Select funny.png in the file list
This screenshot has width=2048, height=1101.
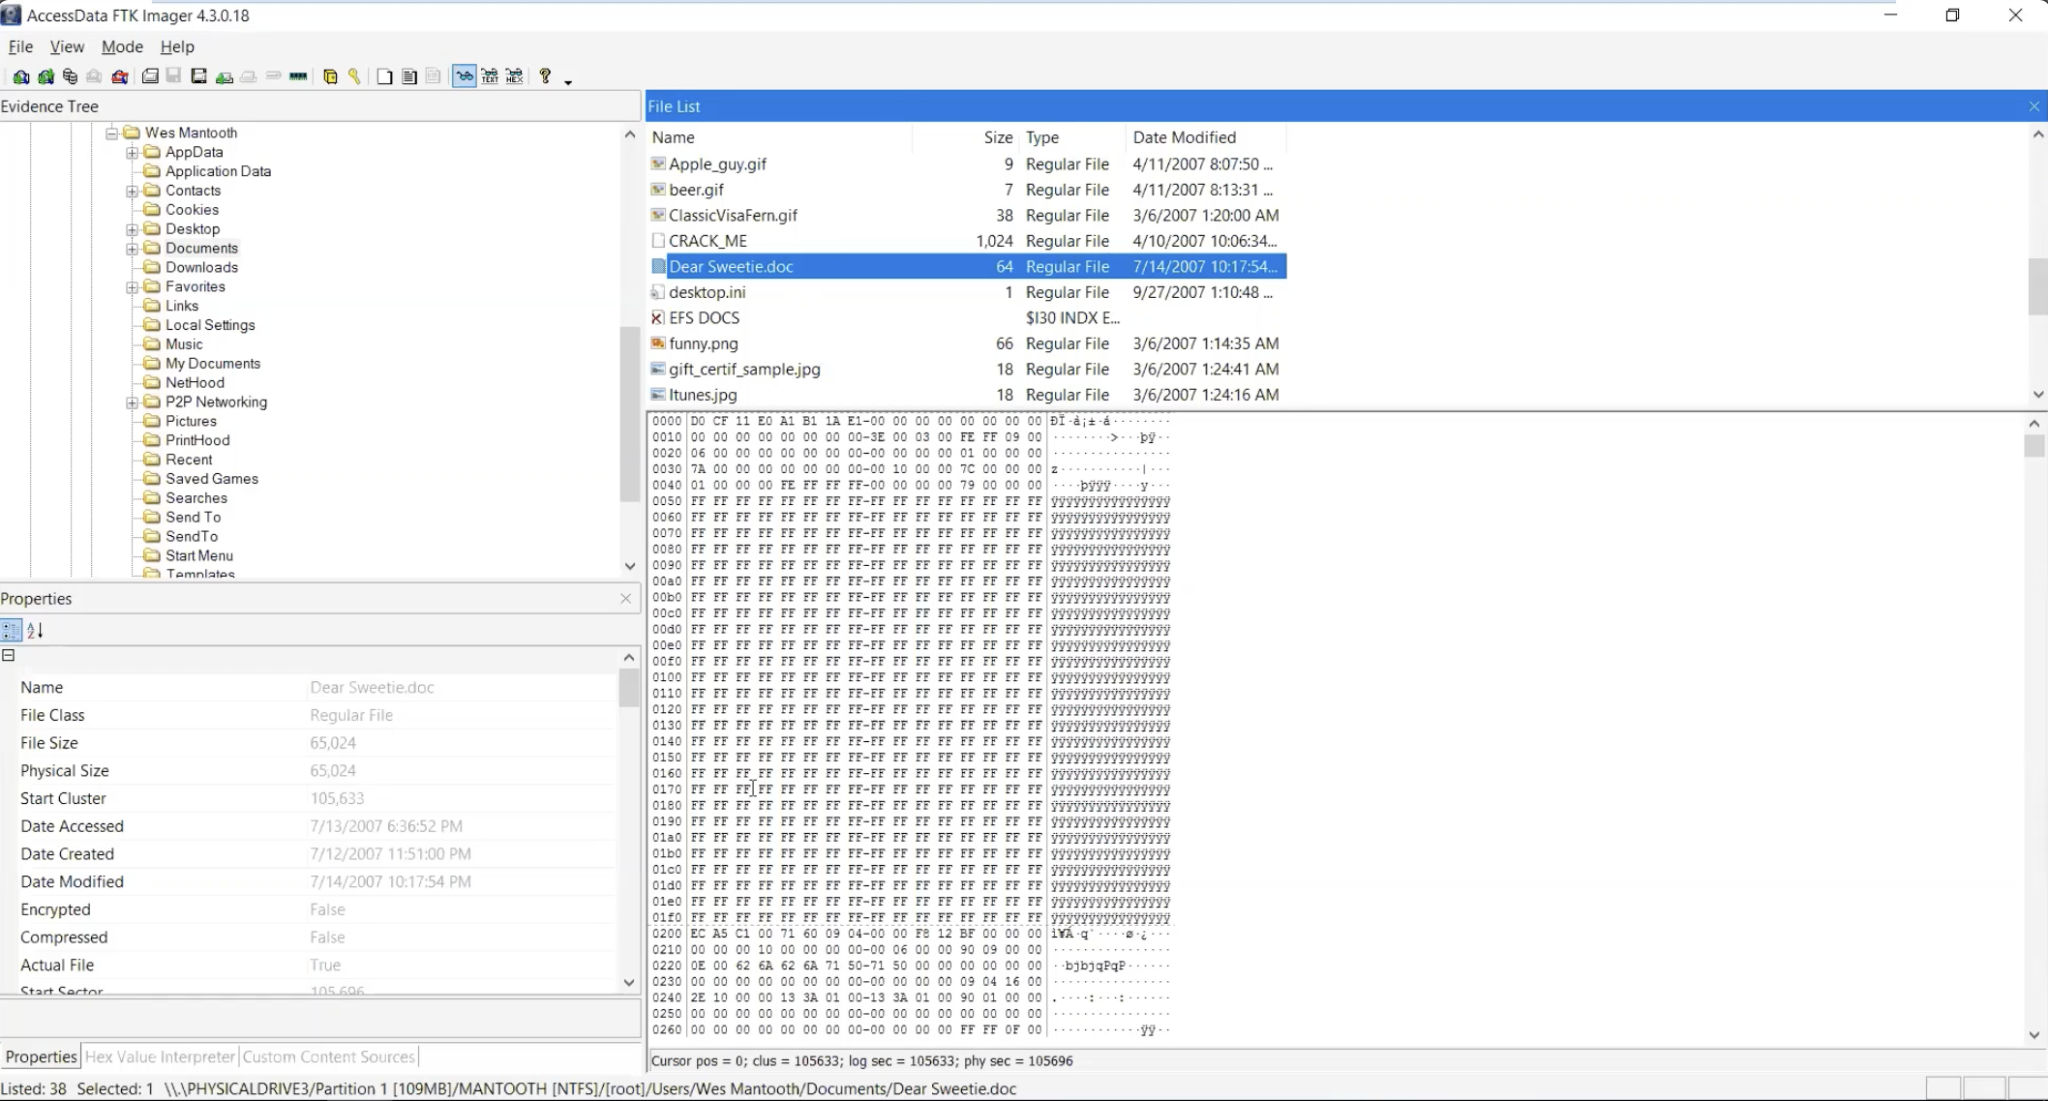coord(703,343)
